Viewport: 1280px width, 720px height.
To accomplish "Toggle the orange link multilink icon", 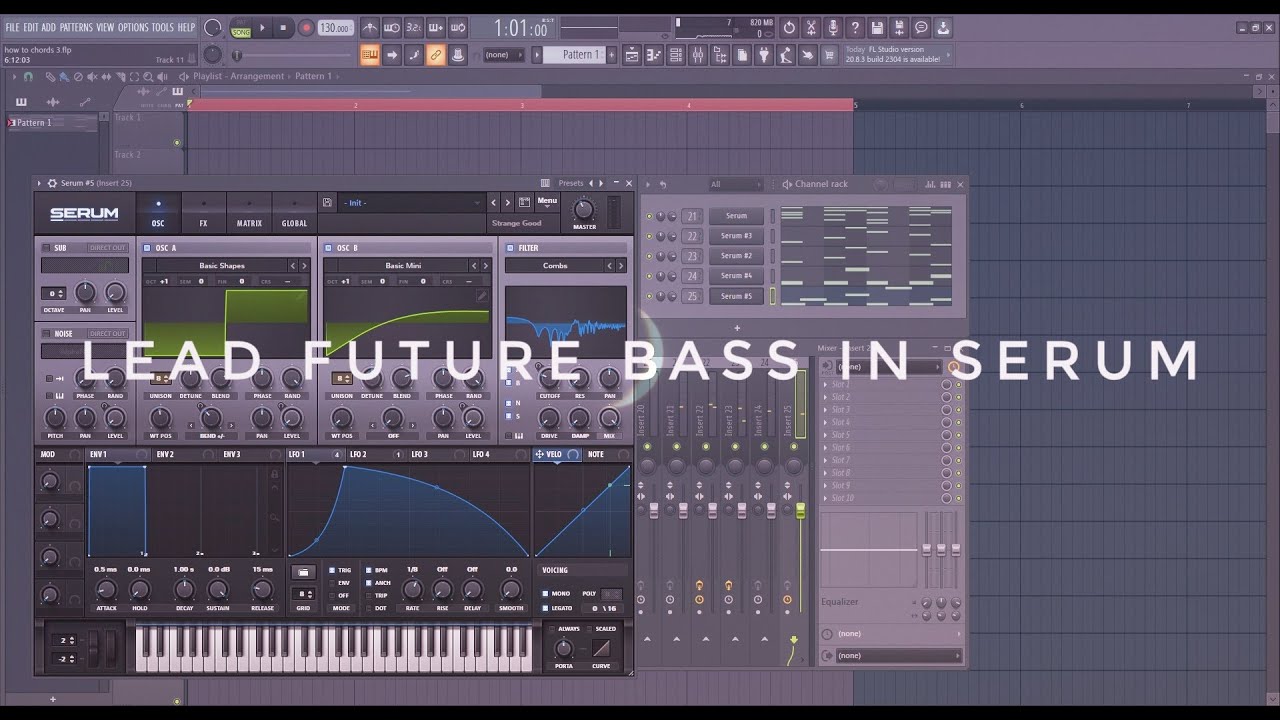I will (x=436, y=55).
